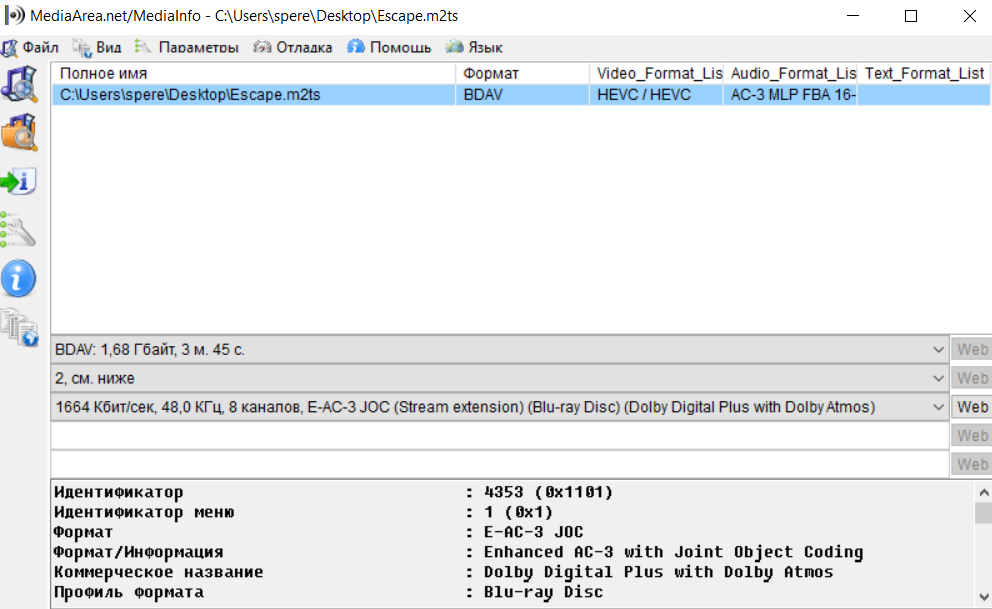Click the Open Folder sidebar icon
The height and width of the screenshot is (609, 992).
(19, 132)
